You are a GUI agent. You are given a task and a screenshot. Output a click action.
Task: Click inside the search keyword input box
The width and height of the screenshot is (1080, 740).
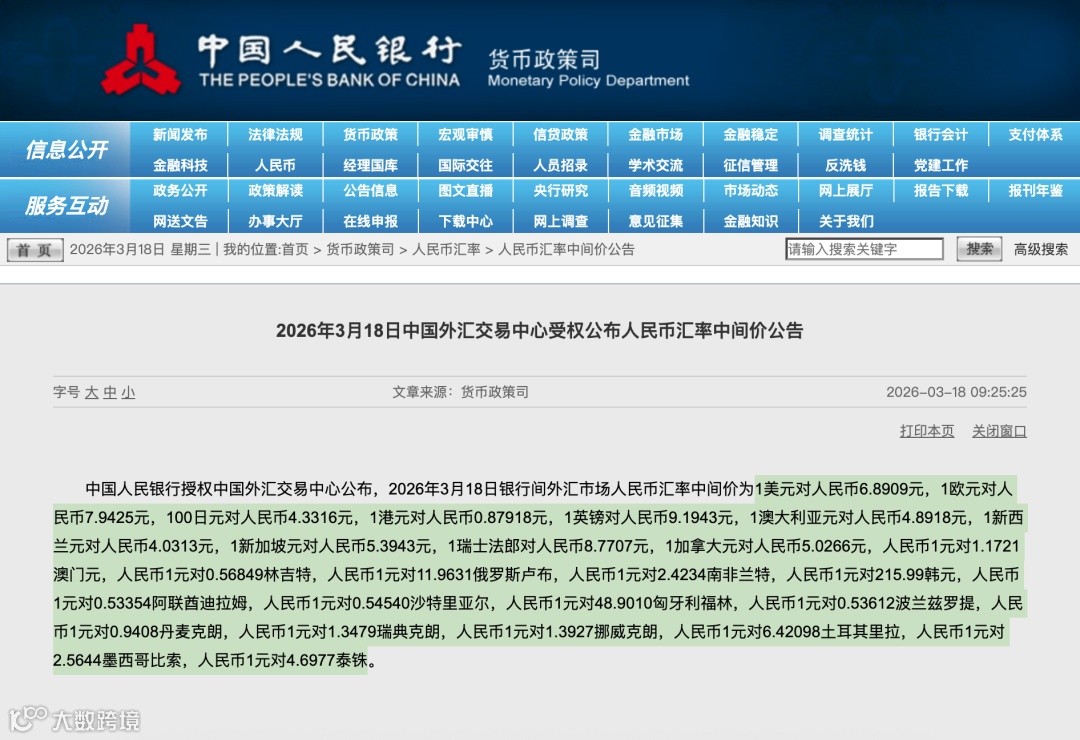(x=862, y=249)
